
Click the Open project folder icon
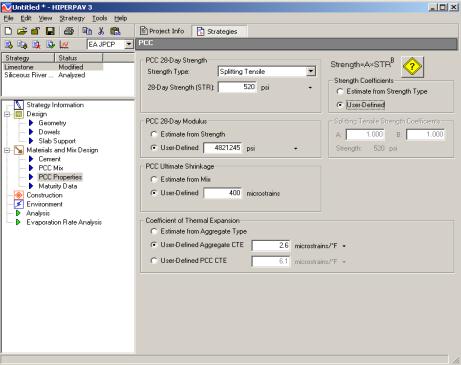coord(22,31)
